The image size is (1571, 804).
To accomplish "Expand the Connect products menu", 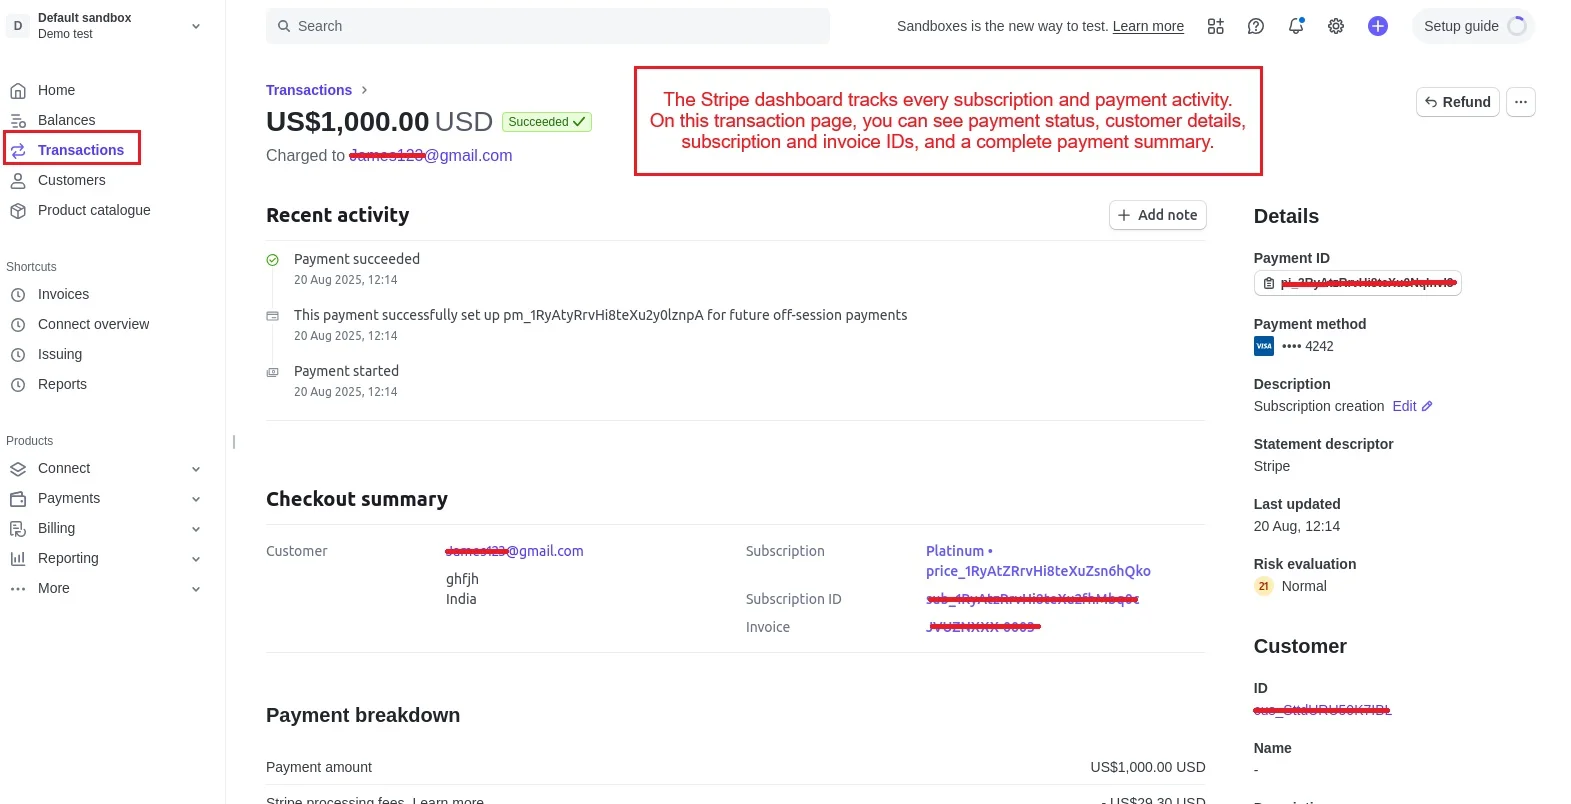I will click(x=196, y=468).
